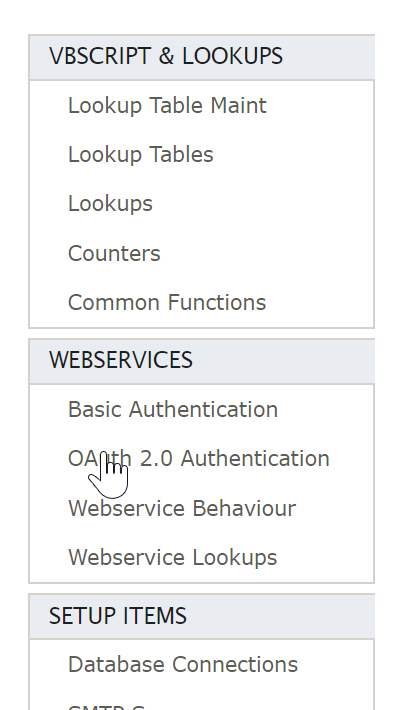Open Basic Authentication settings
This screenshot has width=414, height=710.
coord(173,410)
